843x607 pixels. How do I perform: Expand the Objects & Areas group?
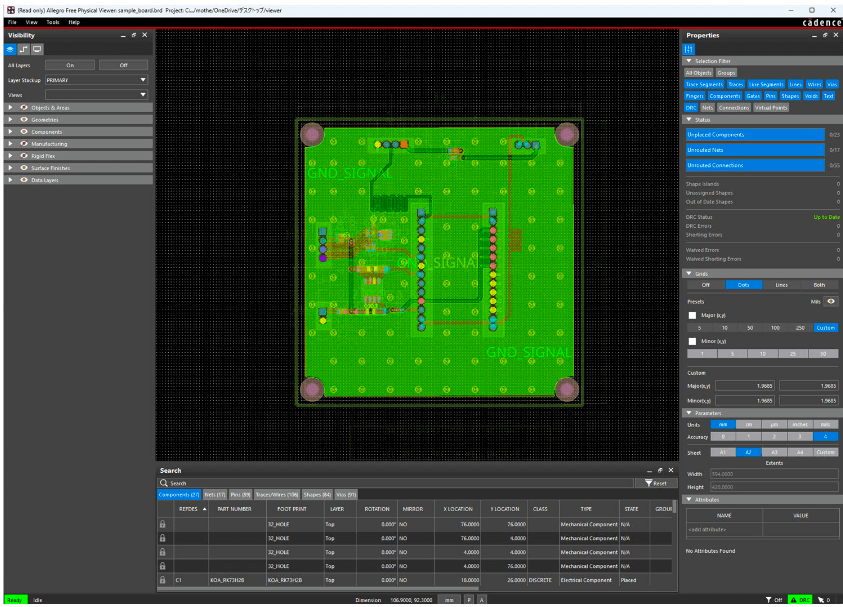[10, 107]
